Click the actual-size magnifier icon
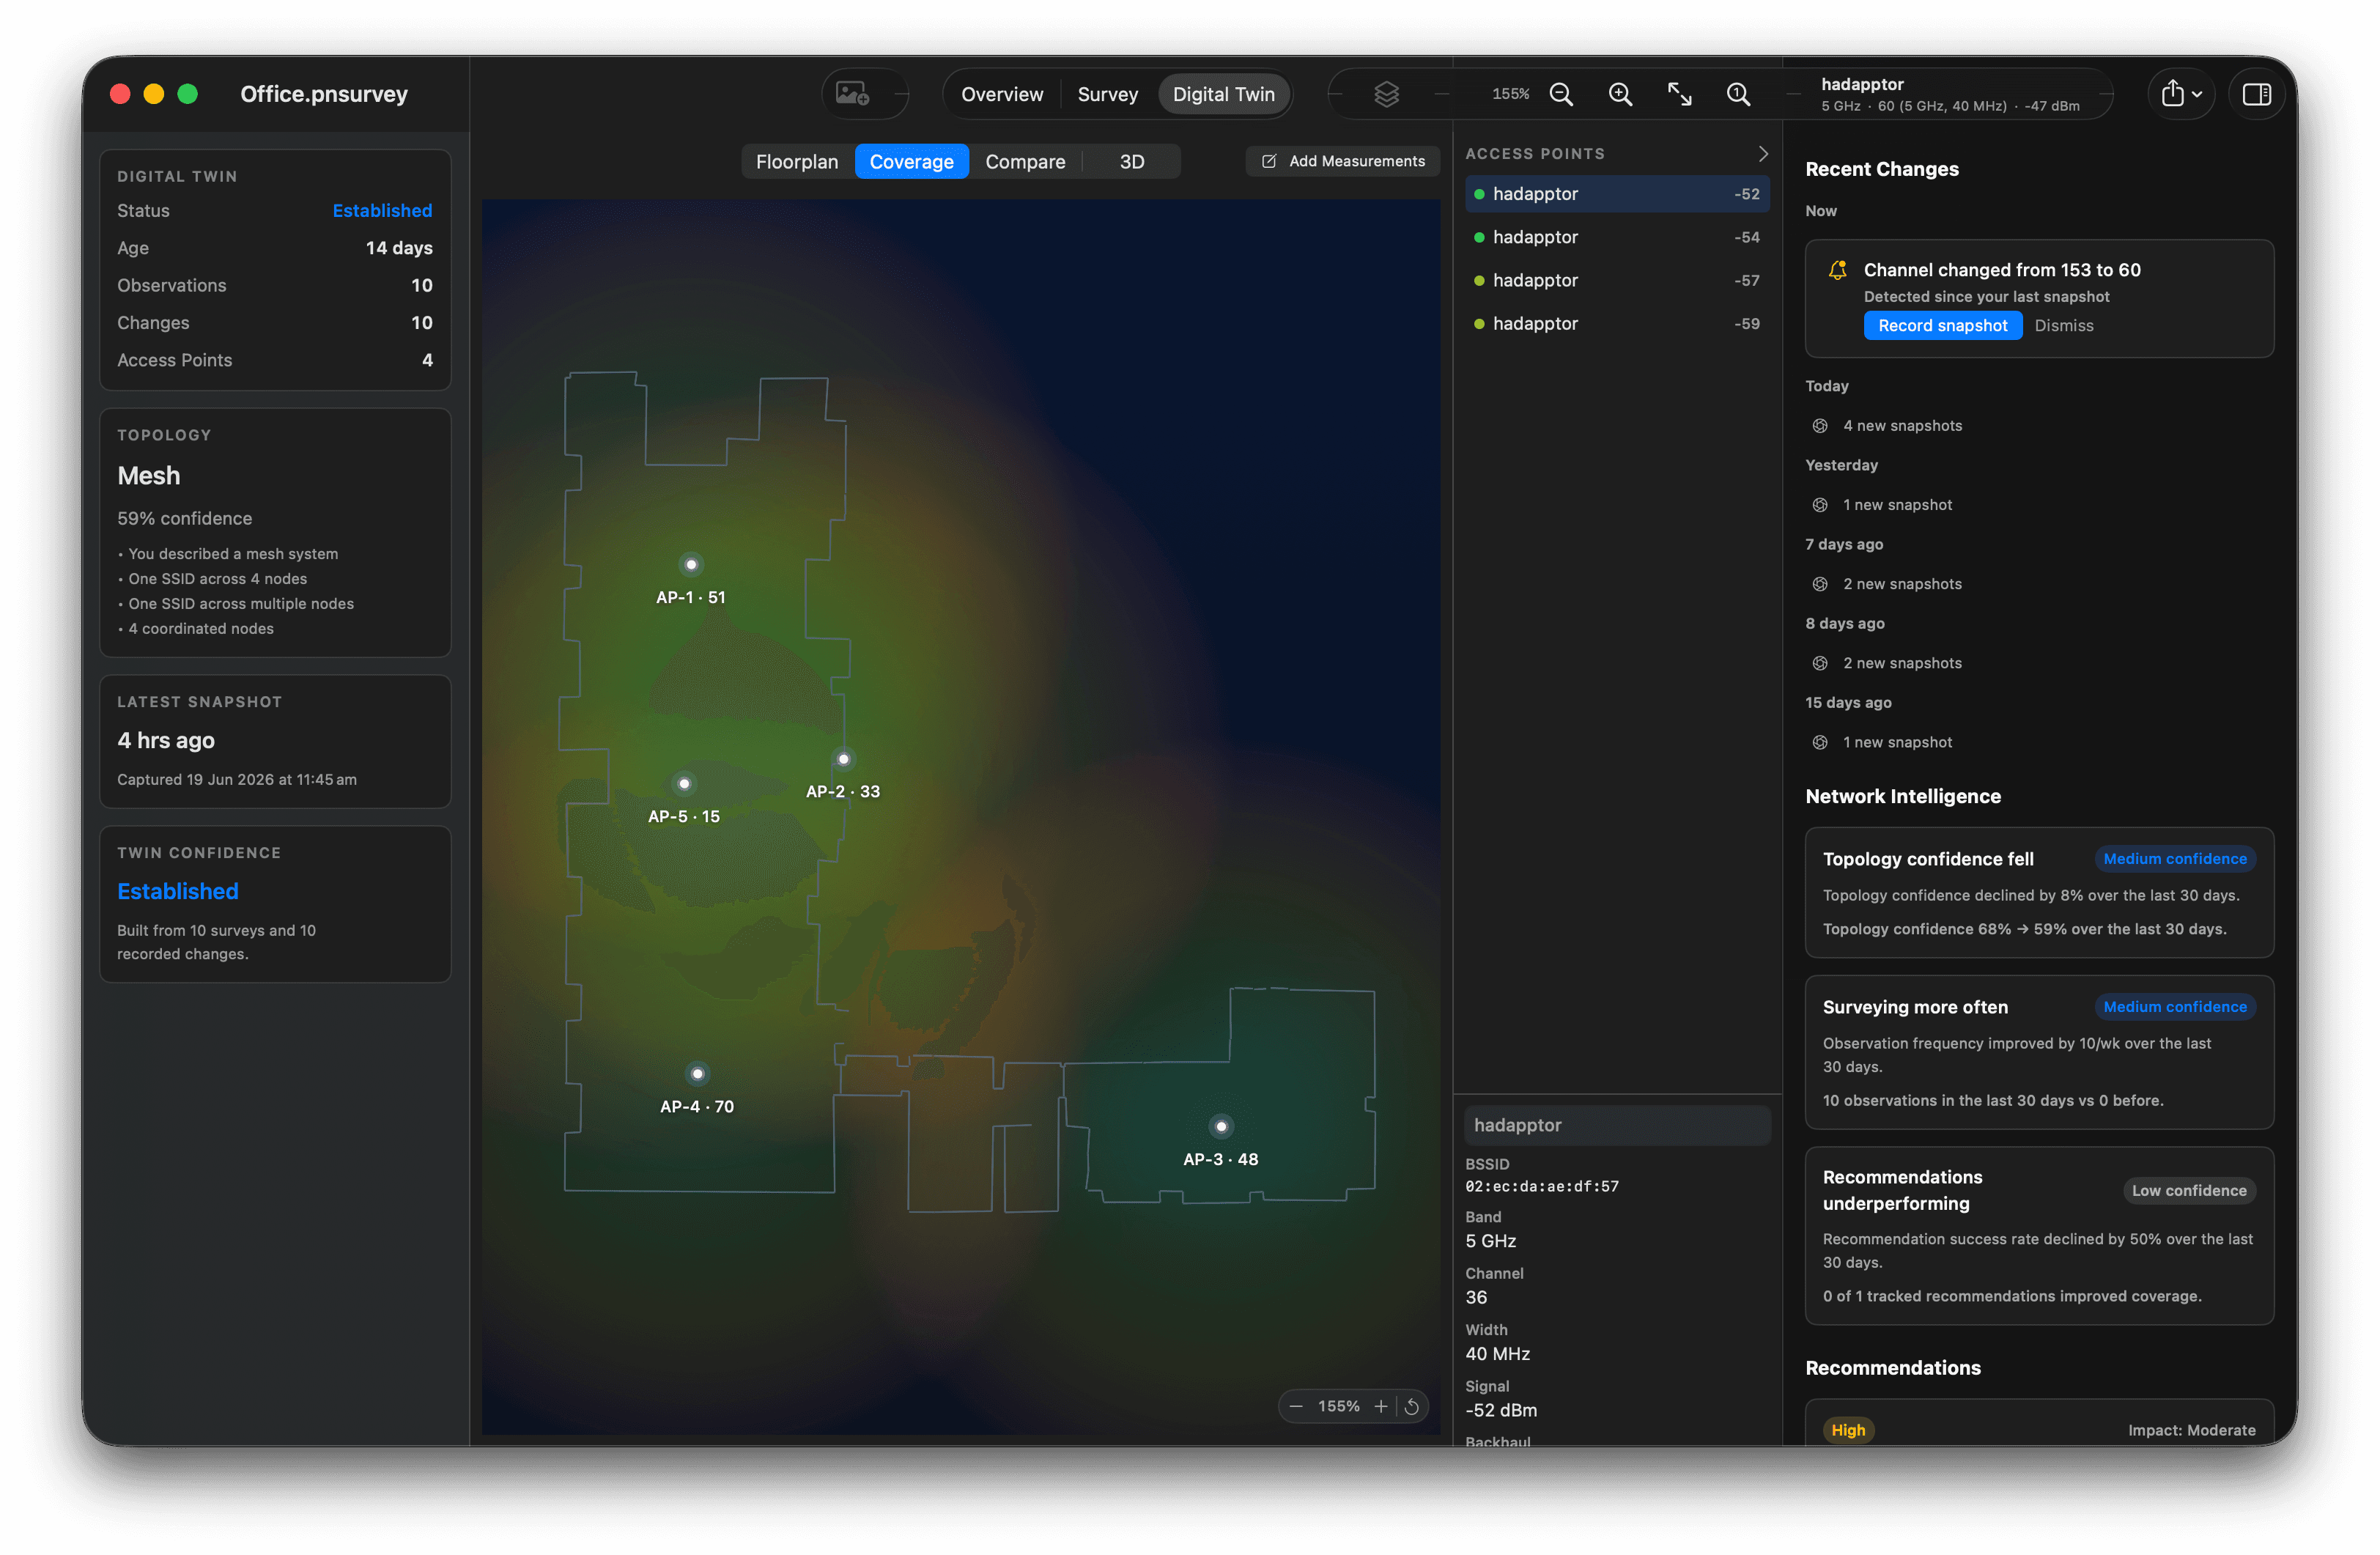The height and width of the screenshot is (1555, 2380). [1738, 94]
